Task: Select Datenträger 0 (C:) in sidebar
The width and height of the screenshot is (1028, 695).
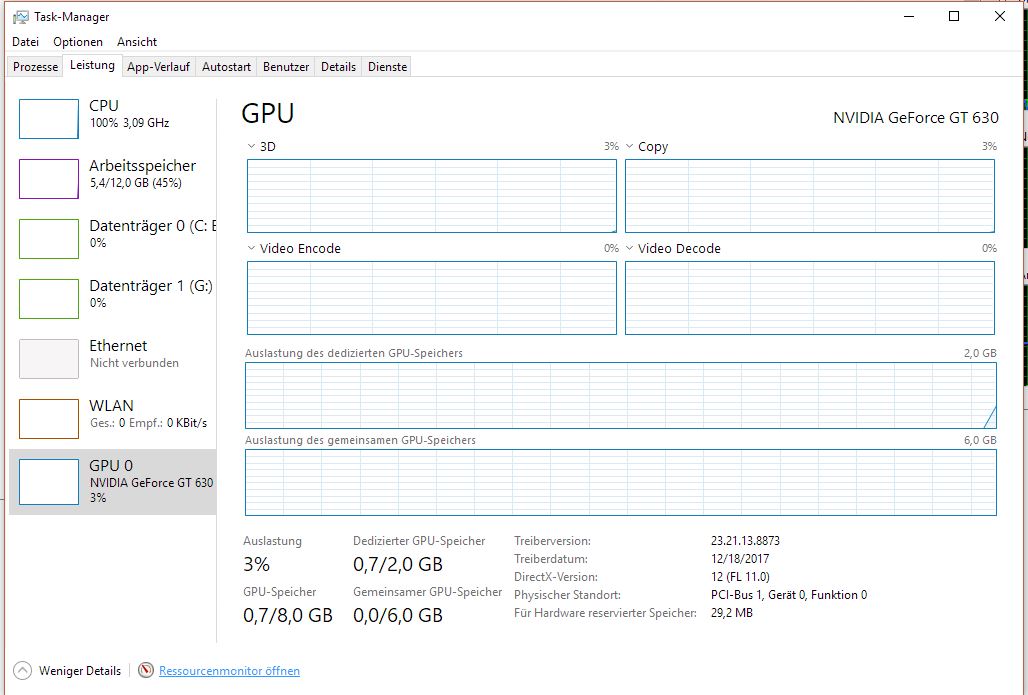Action: pyautogui.click(x=113, y=238)
